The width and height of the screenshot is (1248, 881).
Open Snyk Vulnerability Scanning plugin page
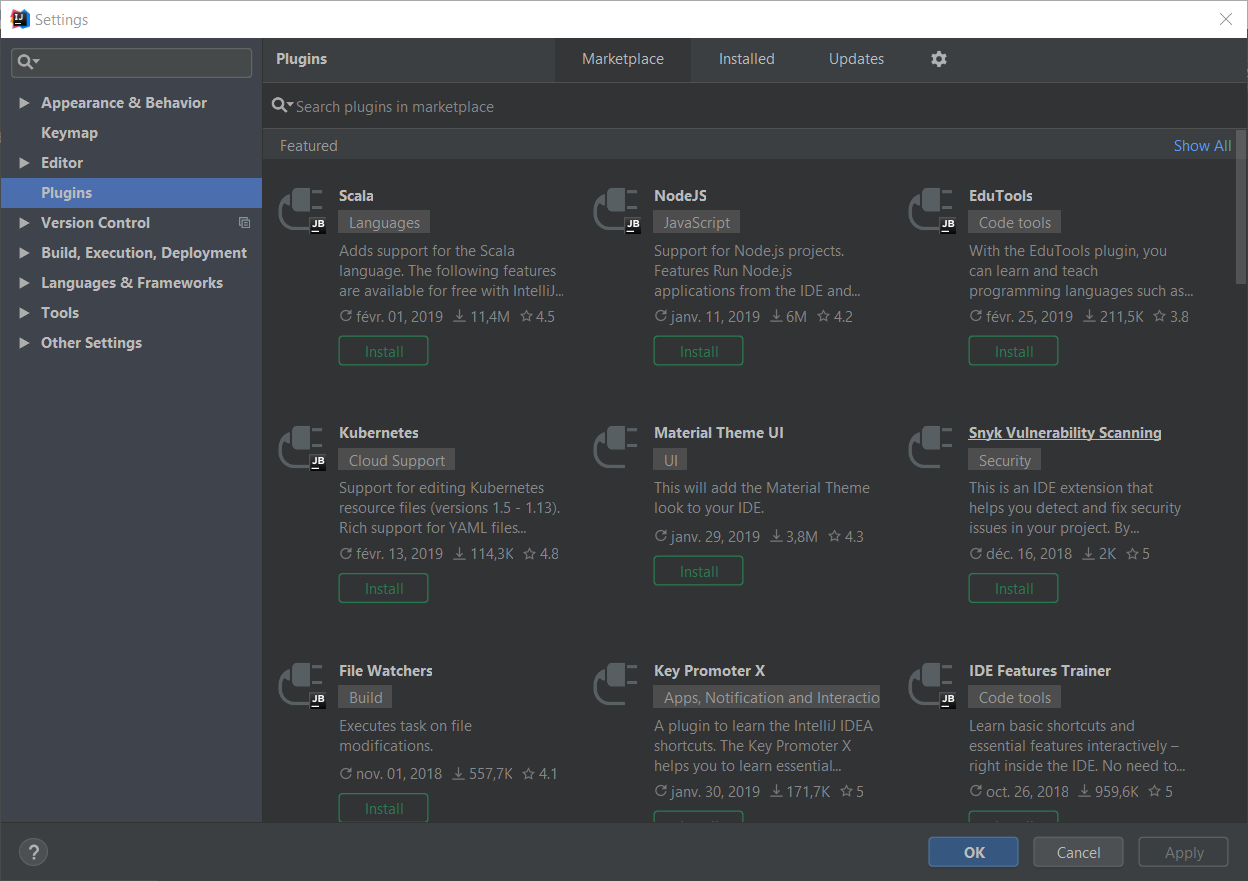[1064, 433]
